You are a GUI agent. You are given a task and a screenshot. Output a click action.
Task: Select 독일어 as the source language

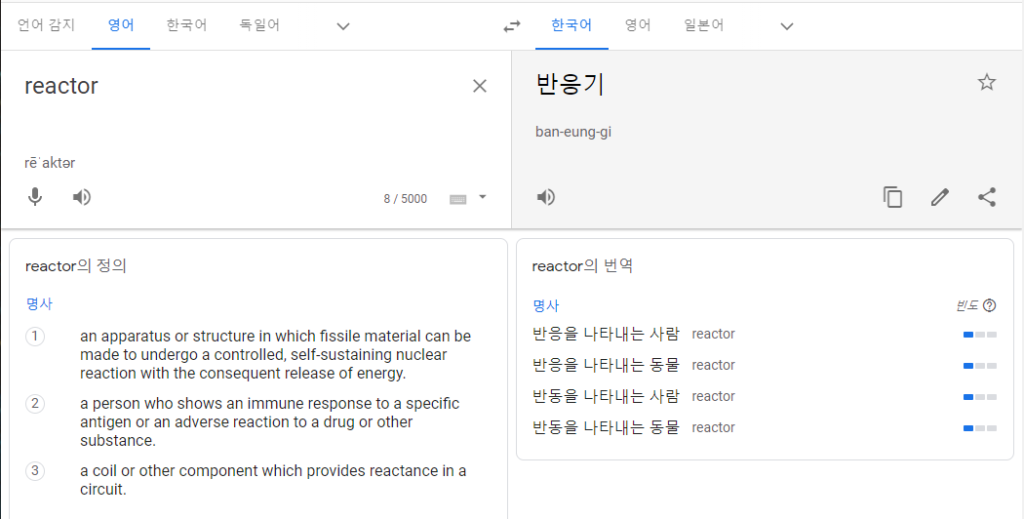(259, 25)
